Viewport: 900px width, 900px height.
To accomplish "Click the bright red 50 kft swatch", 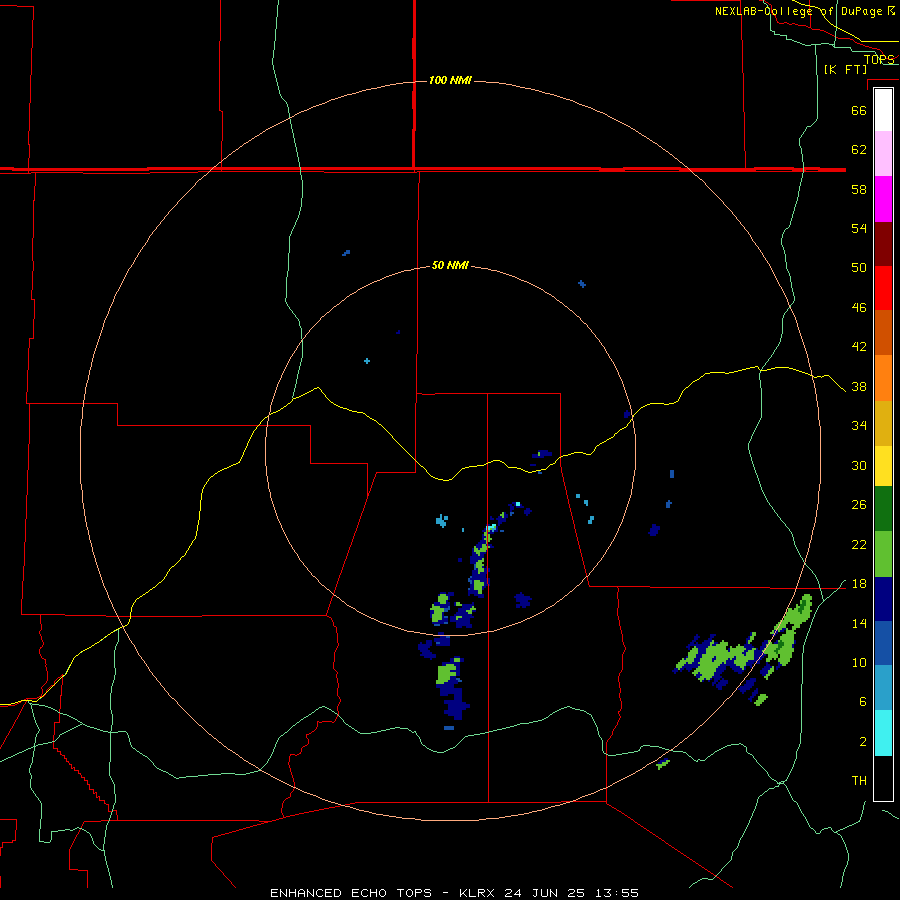I will [883, 288].
